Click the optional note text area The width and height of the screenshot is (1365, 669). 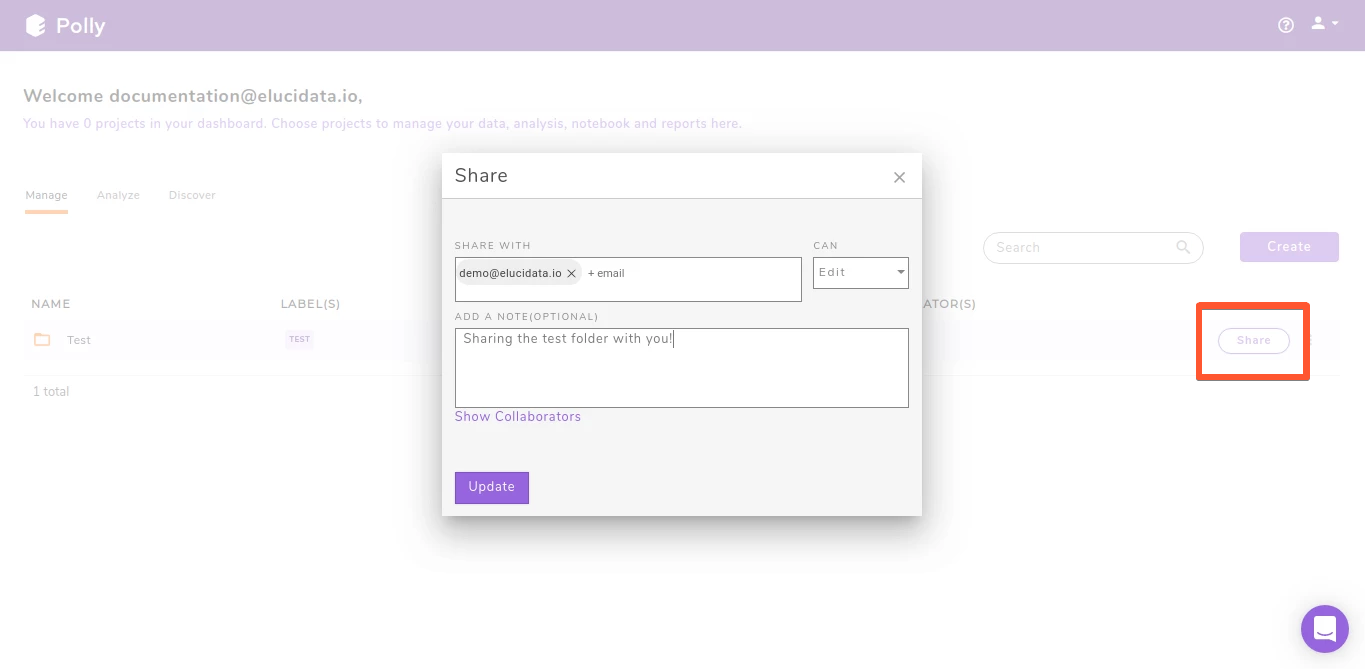pos(681,367)
